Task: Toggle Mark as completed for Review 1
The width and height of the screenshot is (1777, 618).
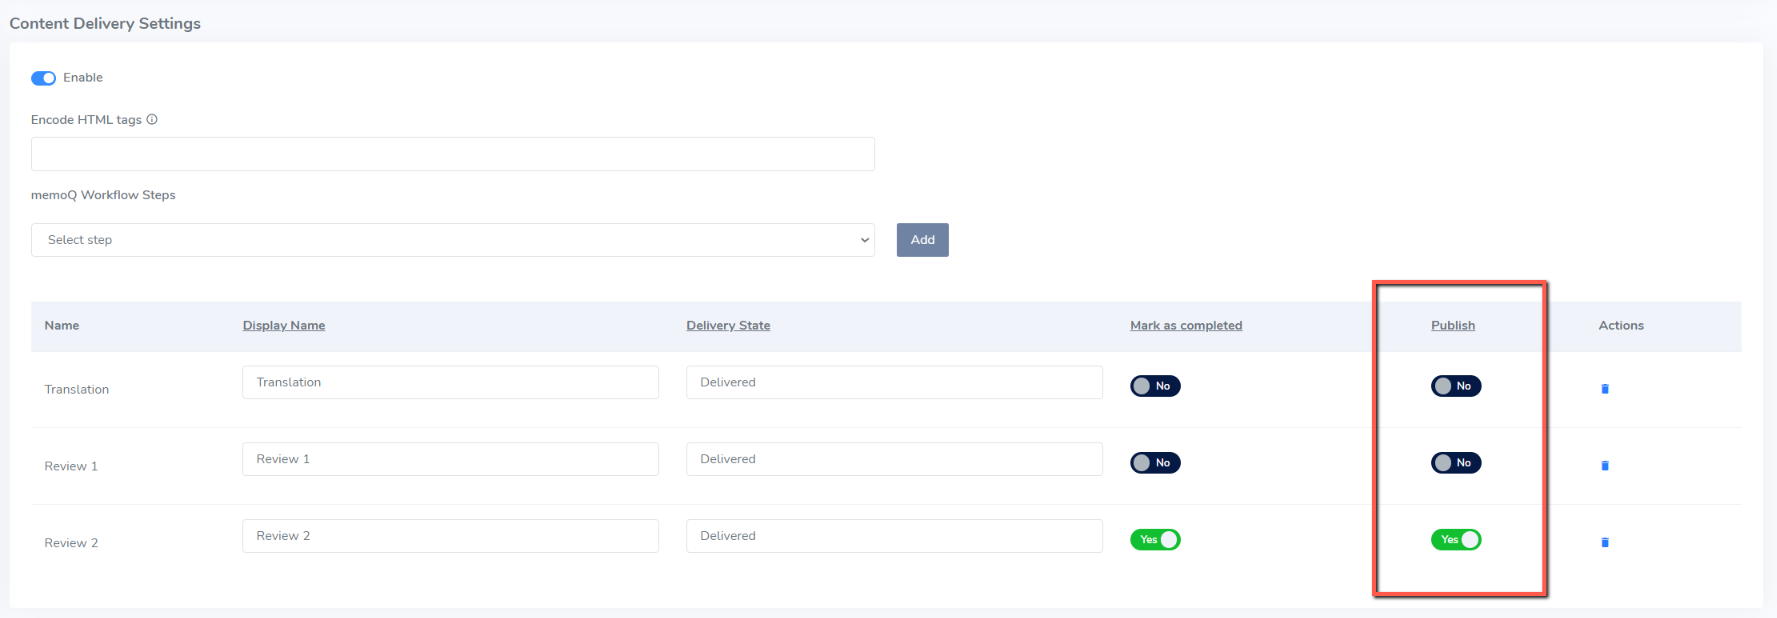Action: (x=1155, y=463)
